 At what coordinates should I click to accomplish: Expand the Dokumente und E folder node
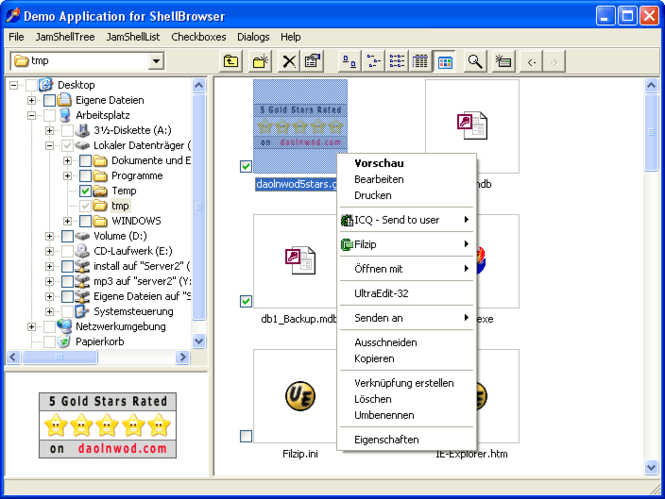pos(67,161)
